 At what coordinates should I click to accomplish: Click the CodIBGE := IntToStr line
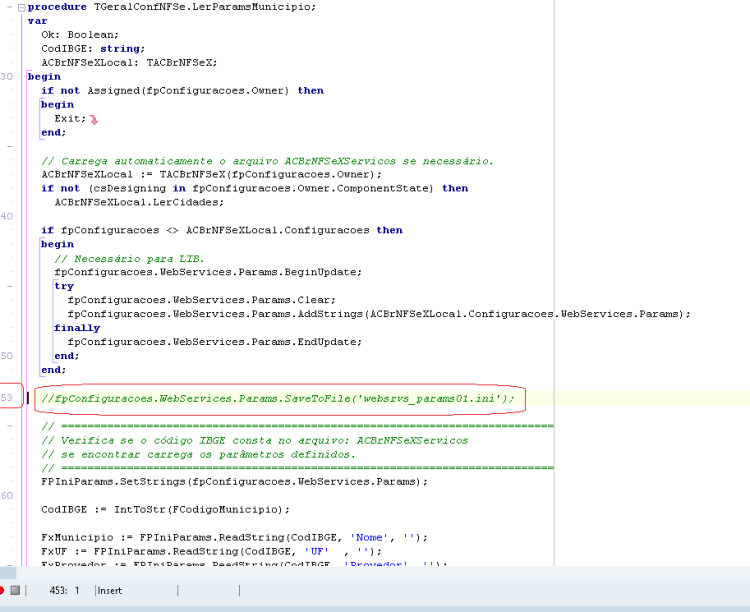pos(165,510)
